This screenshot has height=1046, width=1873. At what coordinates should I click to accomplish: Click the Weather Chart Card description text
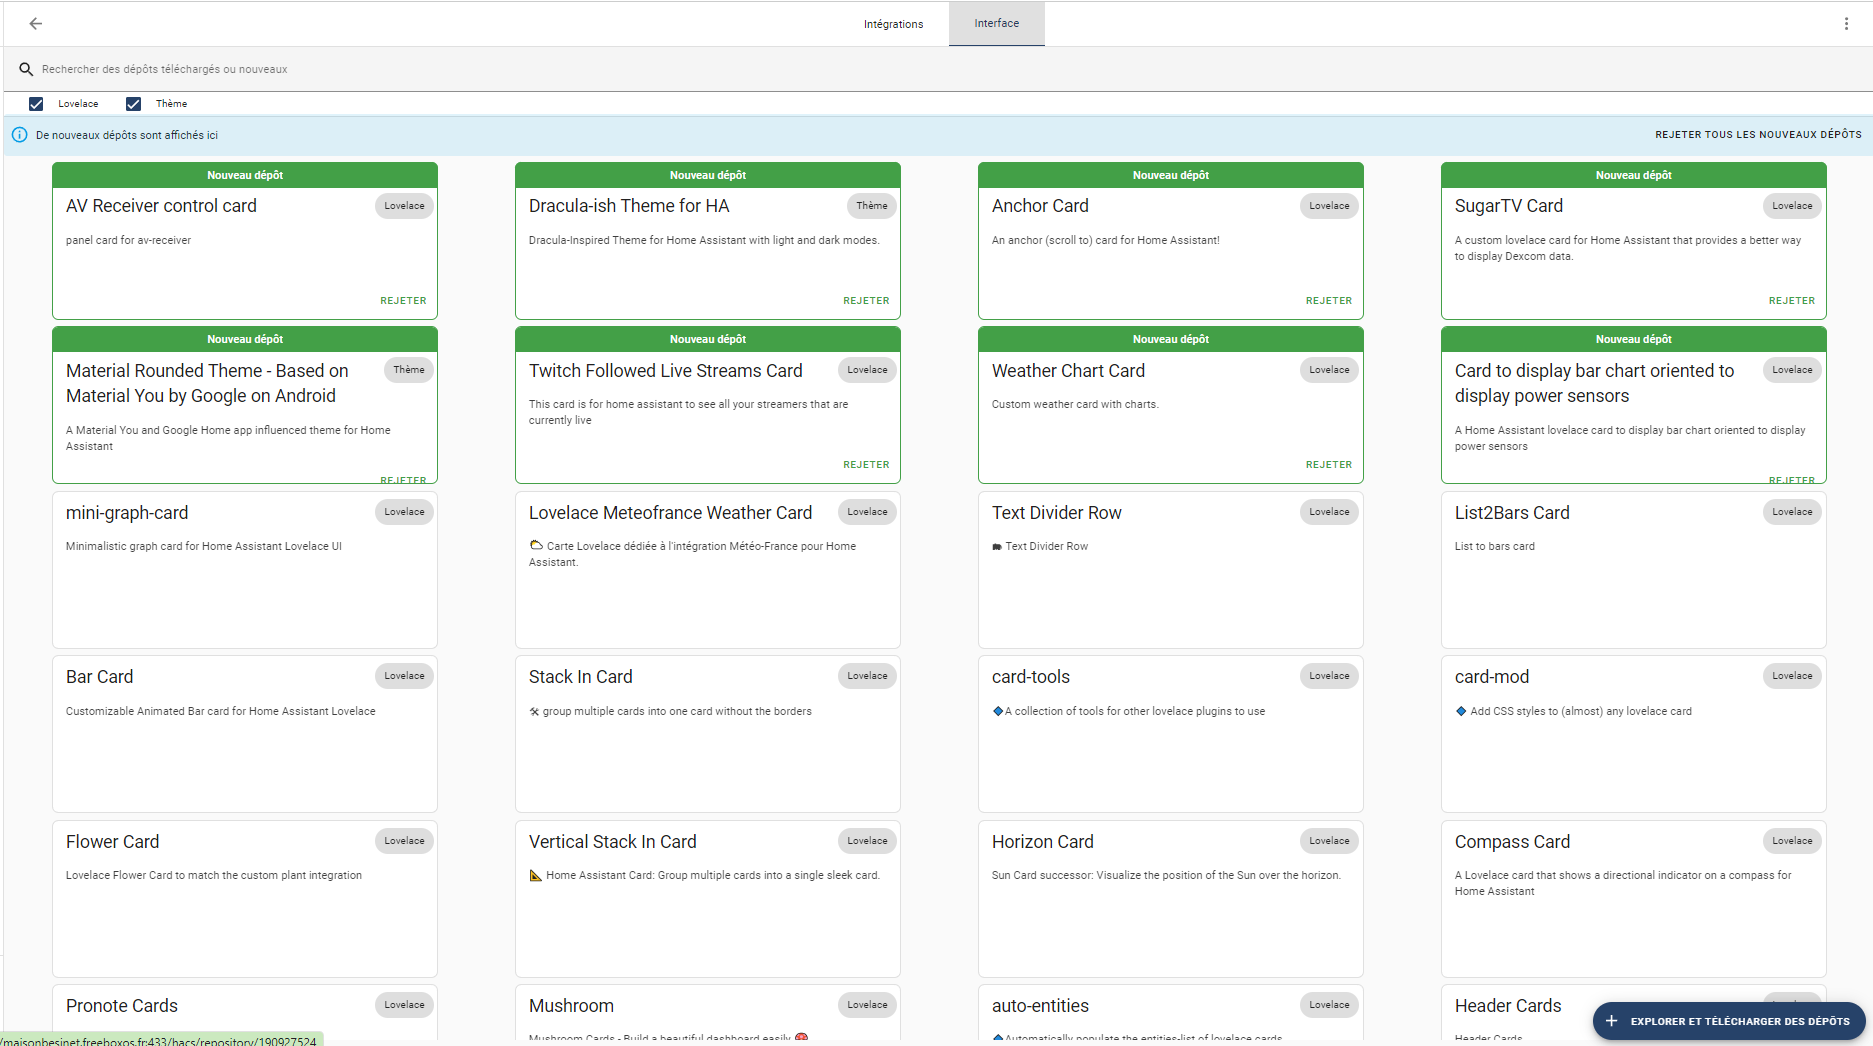(x=1075, y=404)
